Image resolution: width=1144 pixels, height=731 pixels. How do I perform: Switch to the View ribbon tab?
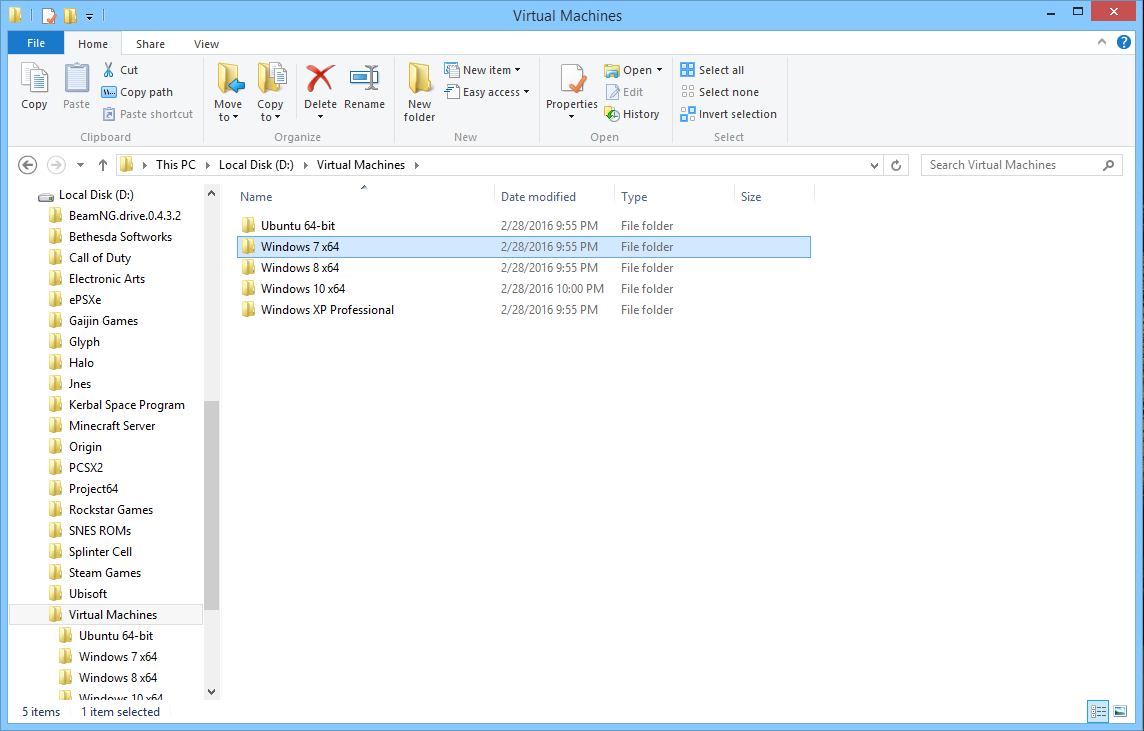[x=206, y=44]
